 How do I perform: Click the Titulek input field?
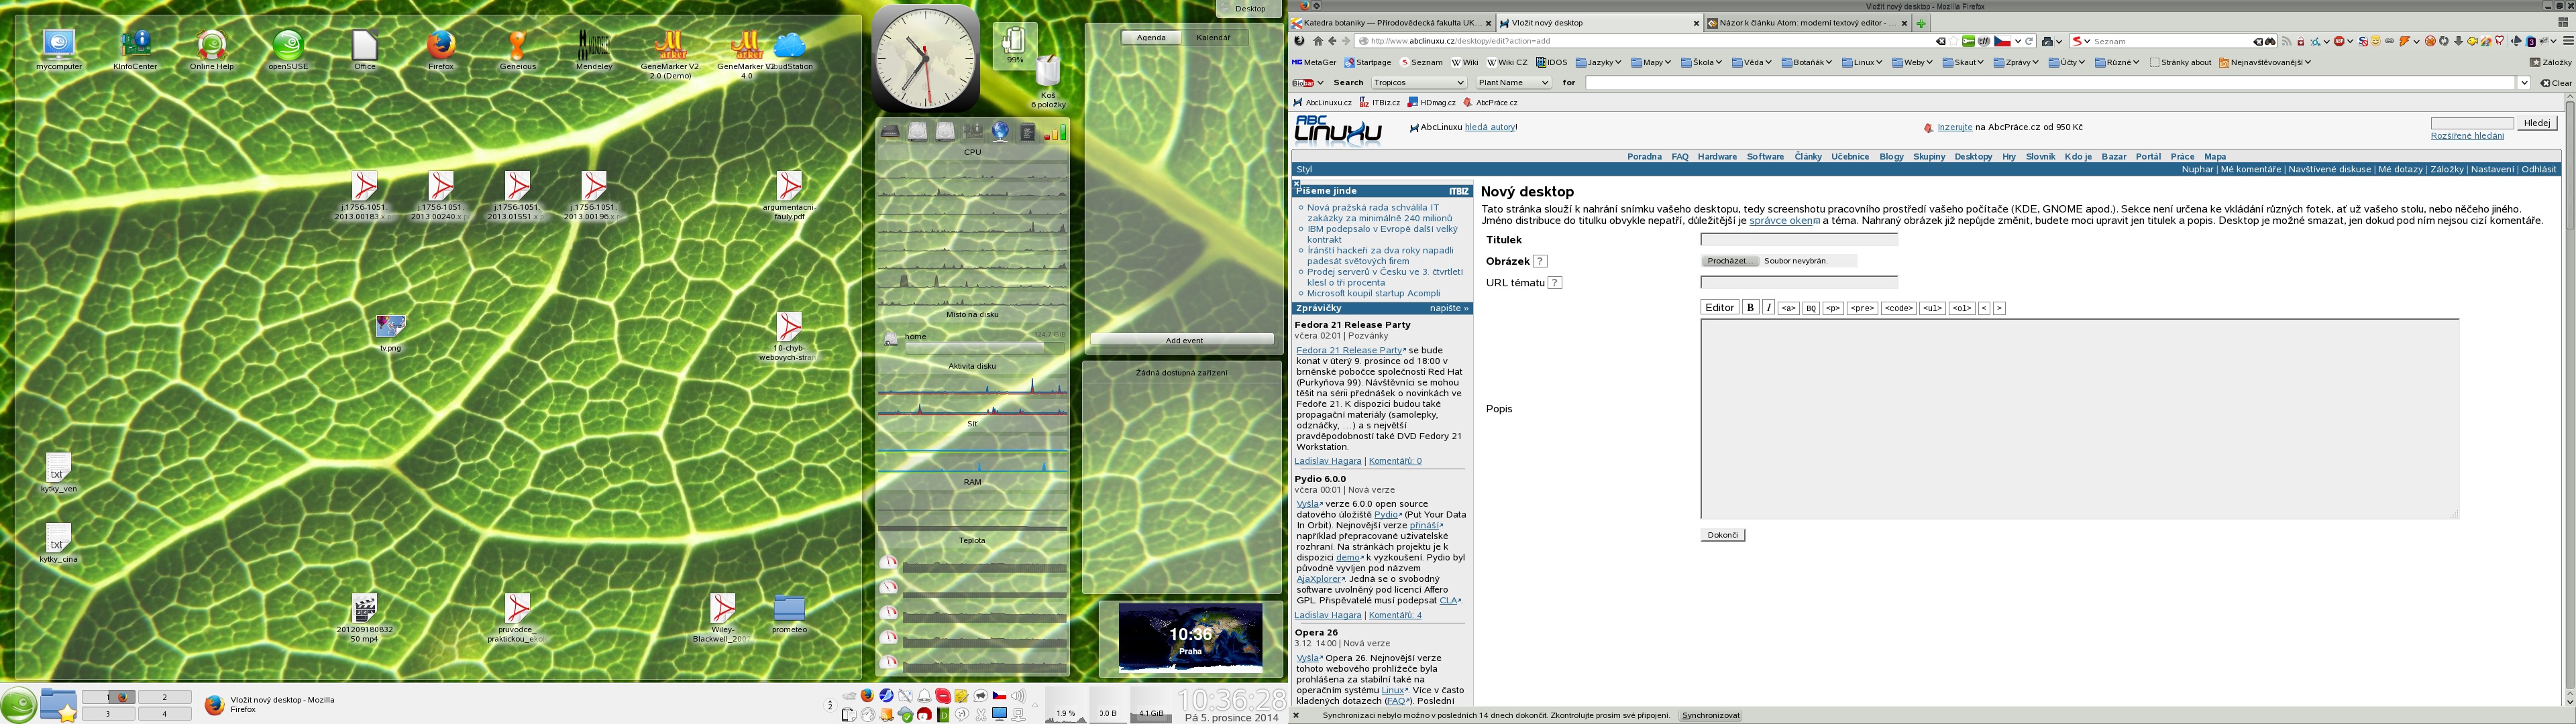tap(1799, 240)
